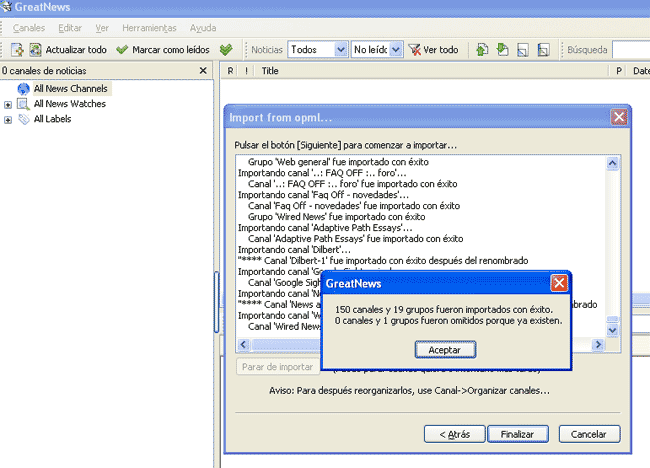Click log line "Canal 'Adaptive Path Essays' fue importado"

(356, 239)
